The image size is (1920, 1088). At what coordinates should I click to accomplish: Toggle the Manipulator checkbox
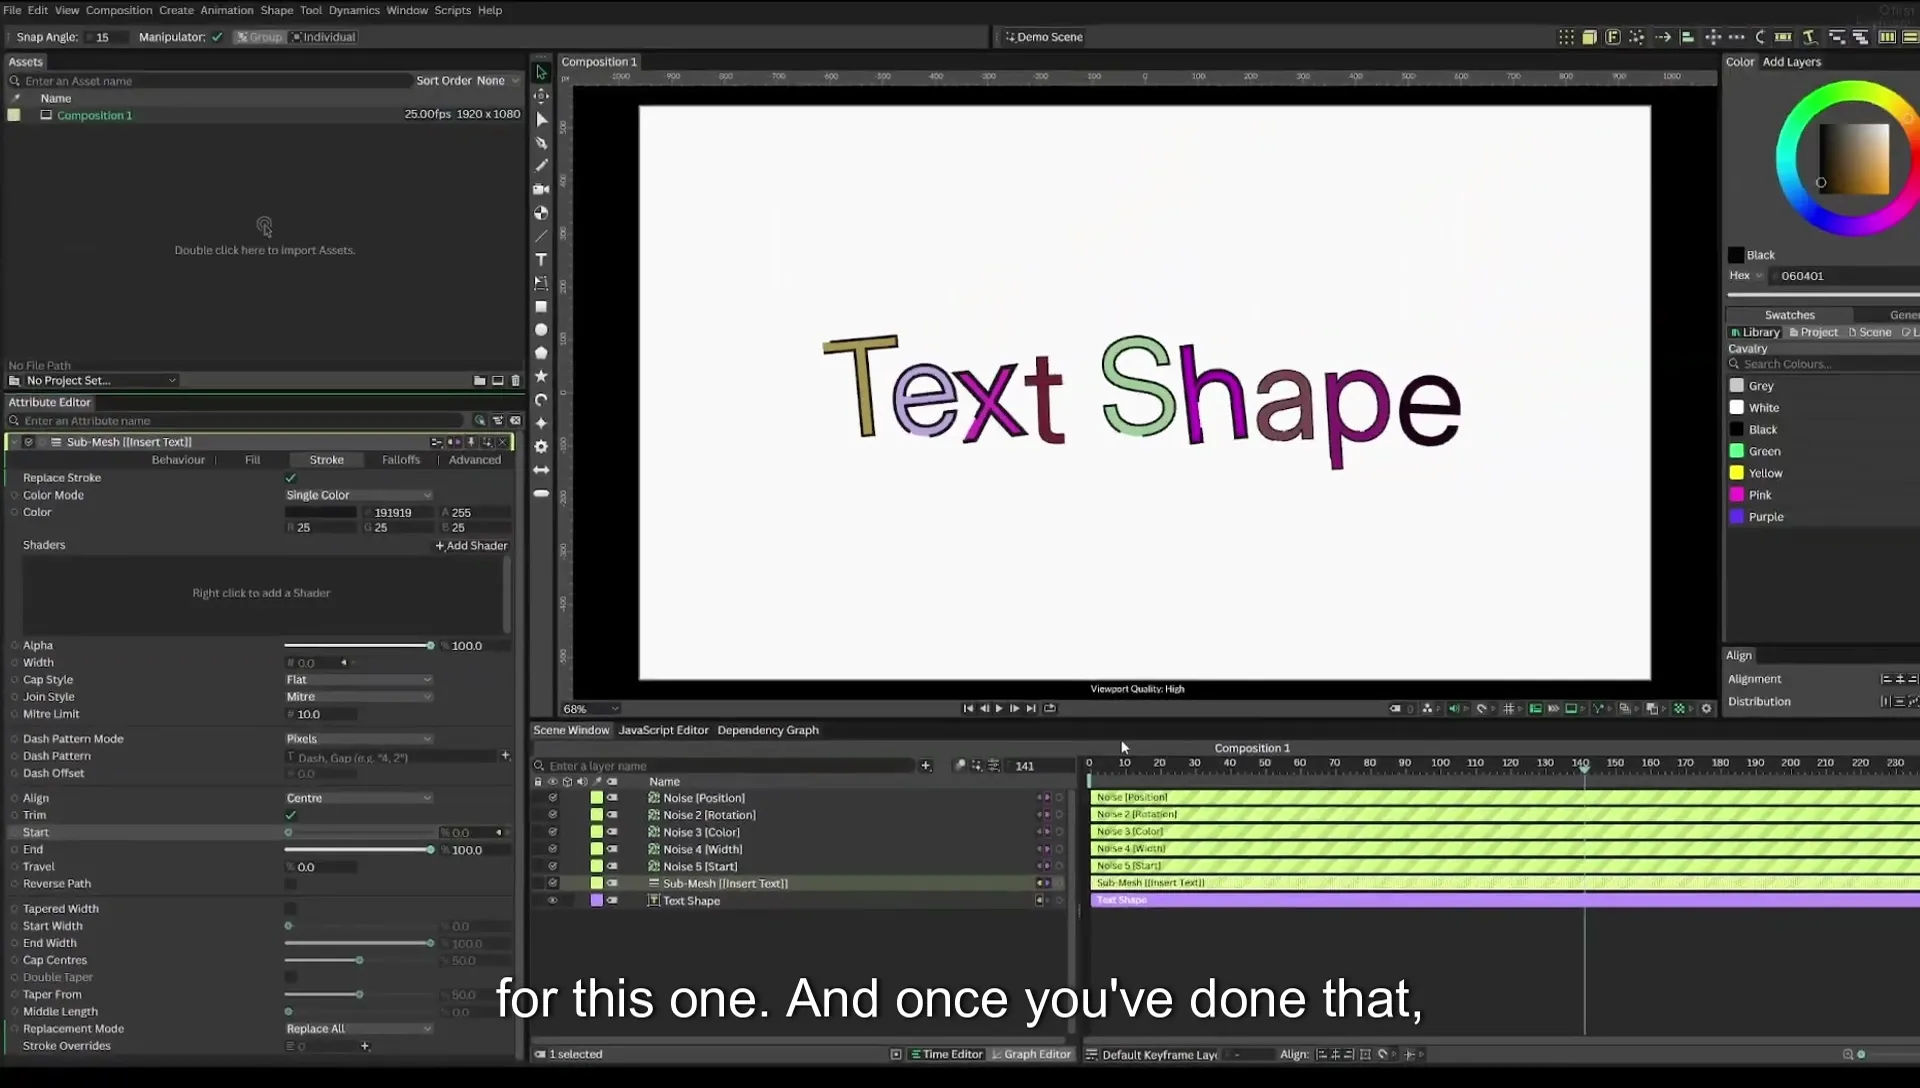click(217, 37)
